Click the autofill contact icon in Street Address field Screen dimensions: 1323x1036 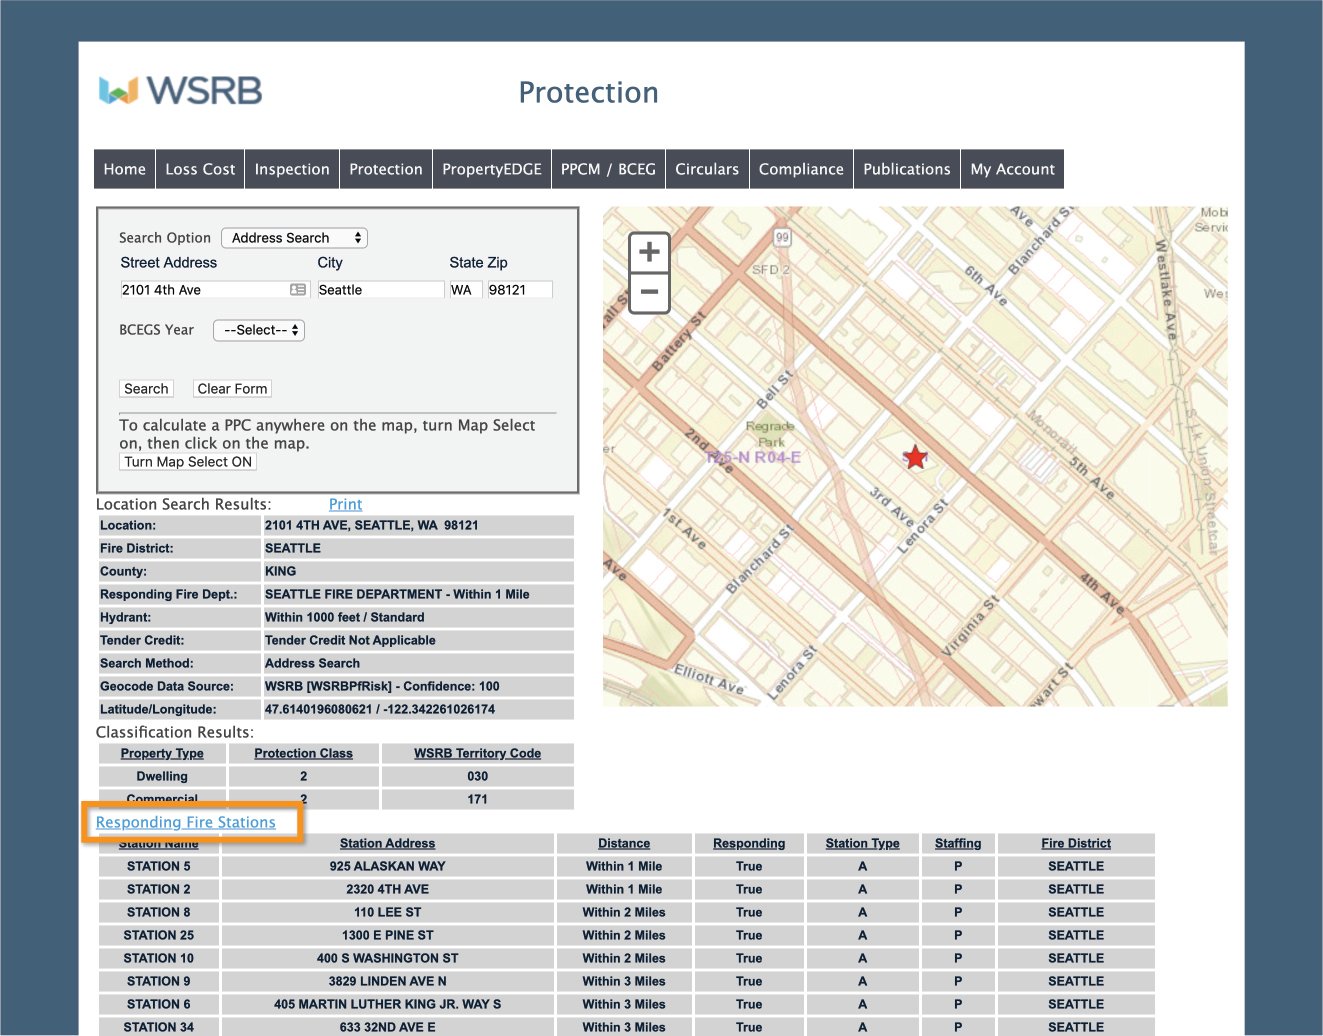[298, 289]
